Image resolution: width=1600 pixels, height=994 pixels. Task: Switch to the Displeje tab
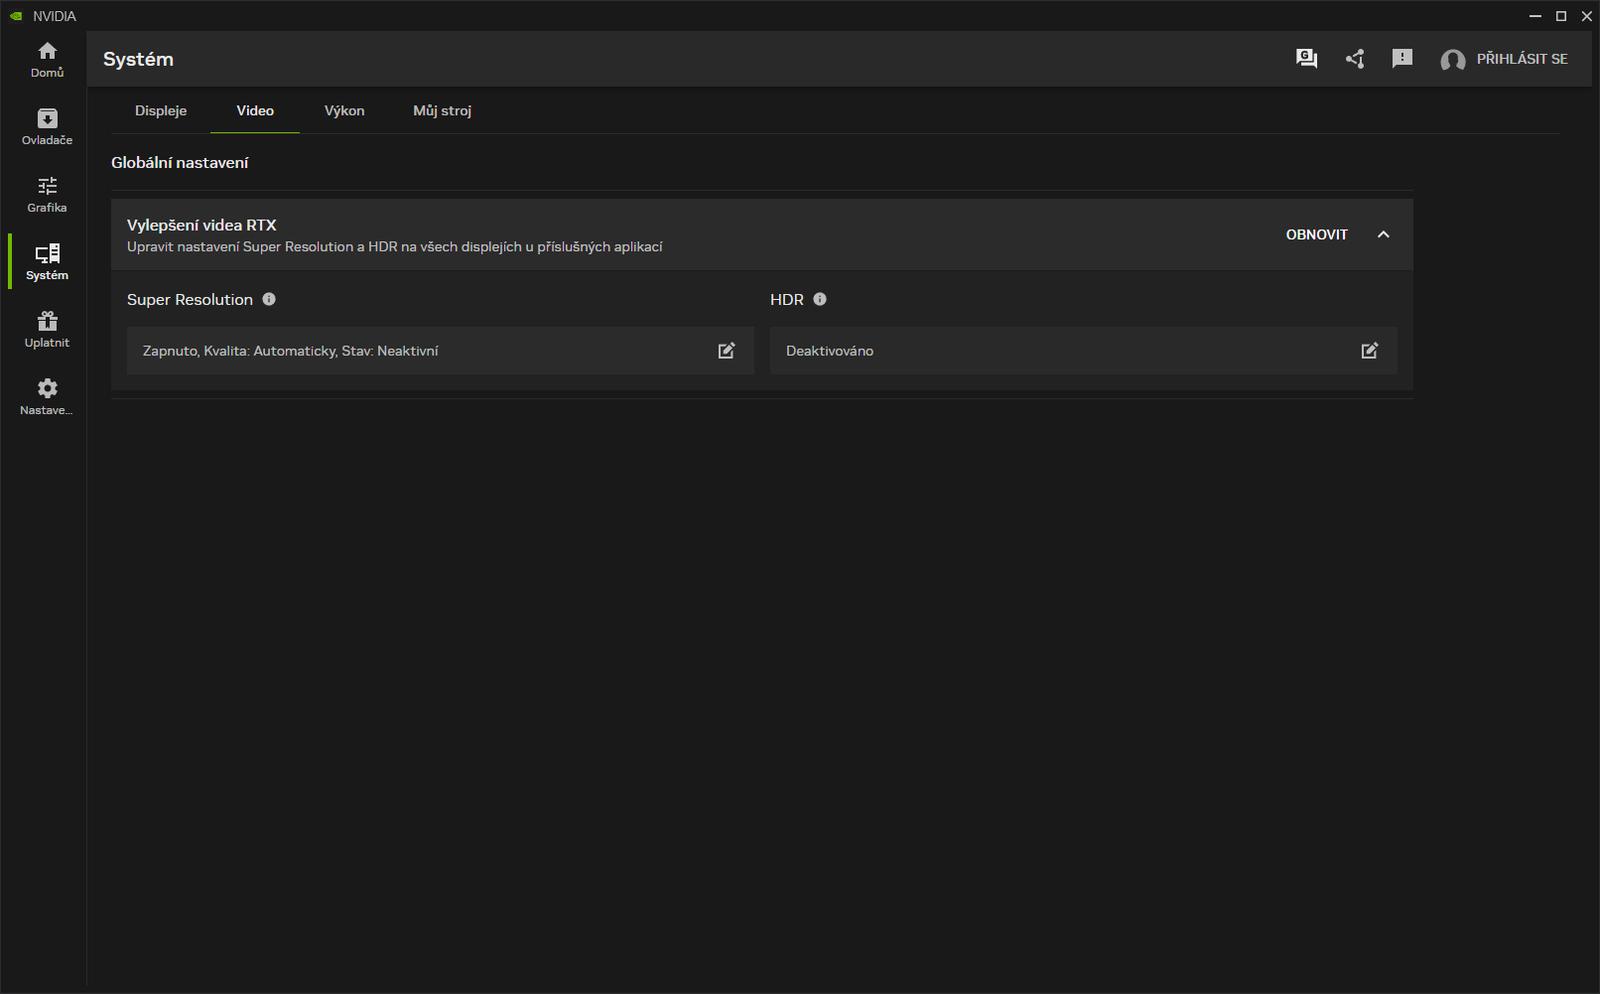click(x=161, y=111)
